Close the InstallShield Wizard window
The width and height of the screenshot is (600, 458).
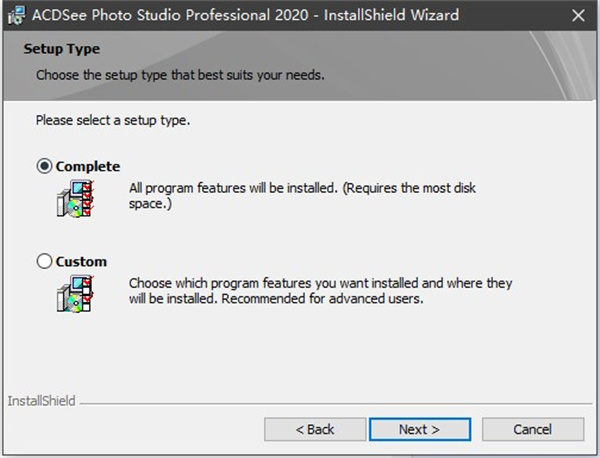(577, 15)
